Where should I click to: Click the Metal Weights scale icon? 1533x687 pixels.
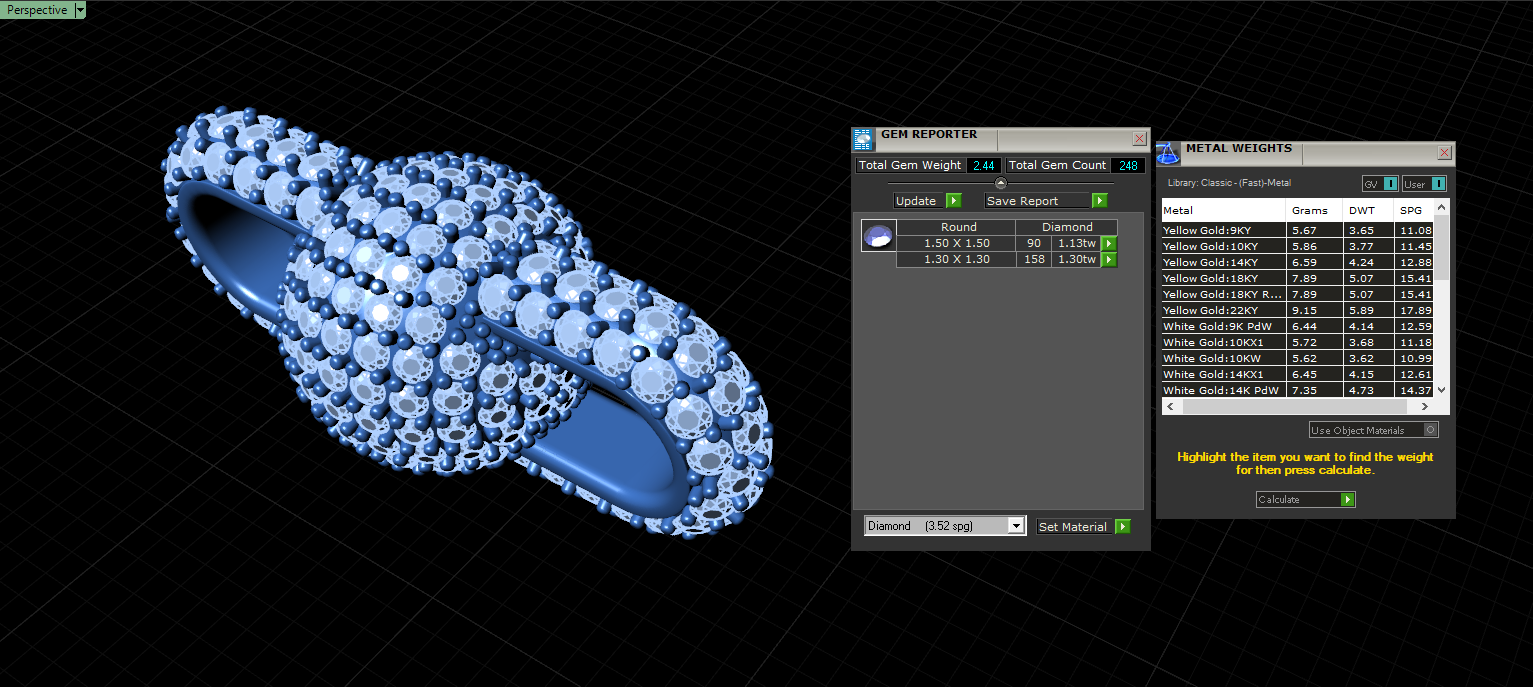[x=1168, y=153]
